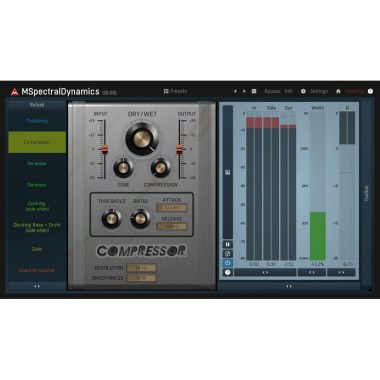Open the Edit screen

pos(289,91)
